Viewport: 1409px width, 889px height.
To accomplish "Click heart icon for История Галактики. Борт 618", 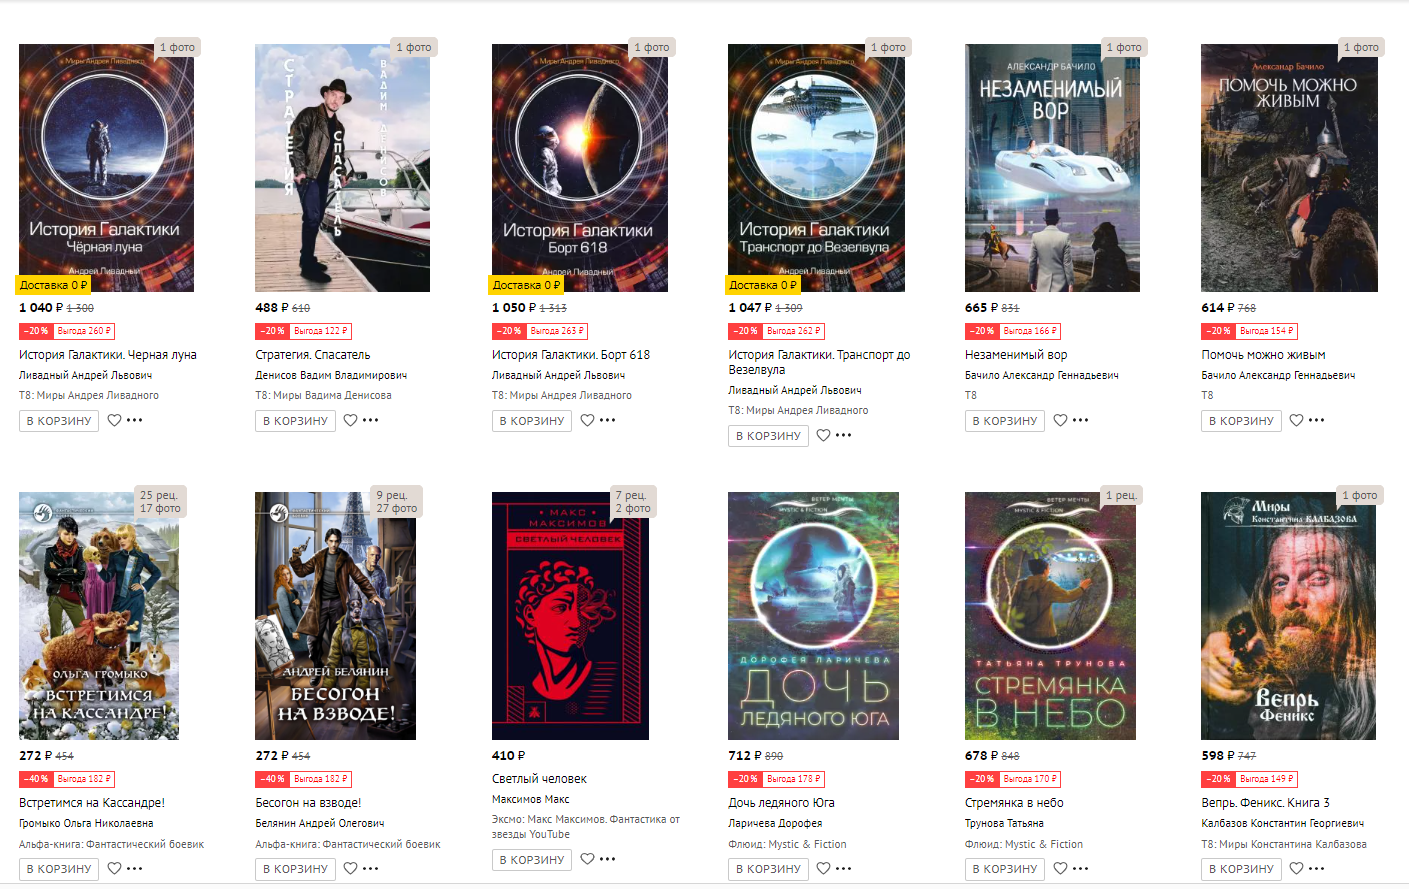I will 588,420.
